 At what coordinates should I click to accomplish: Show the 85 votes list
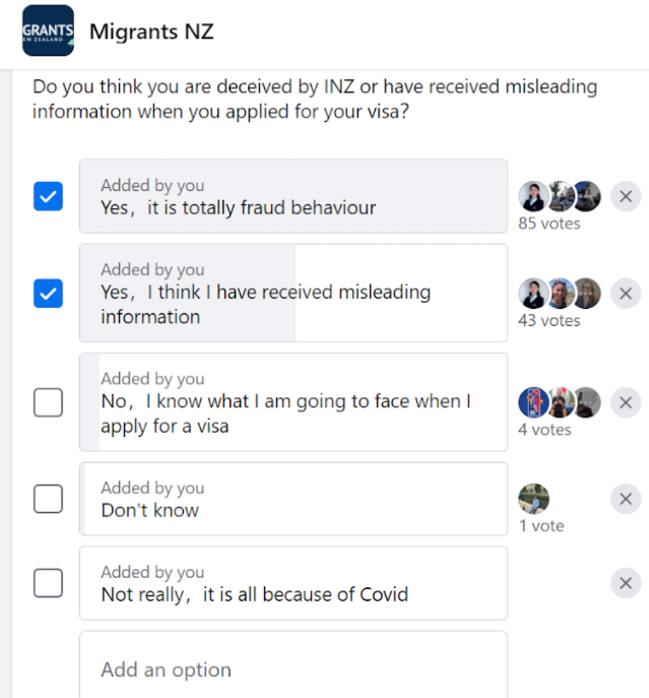(x=549, y=223)
